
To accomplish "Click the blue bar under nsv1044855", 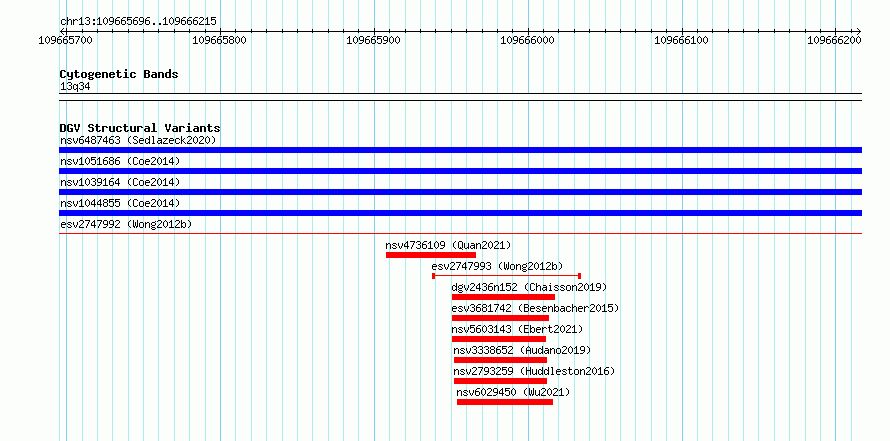I will pos(460,213).
